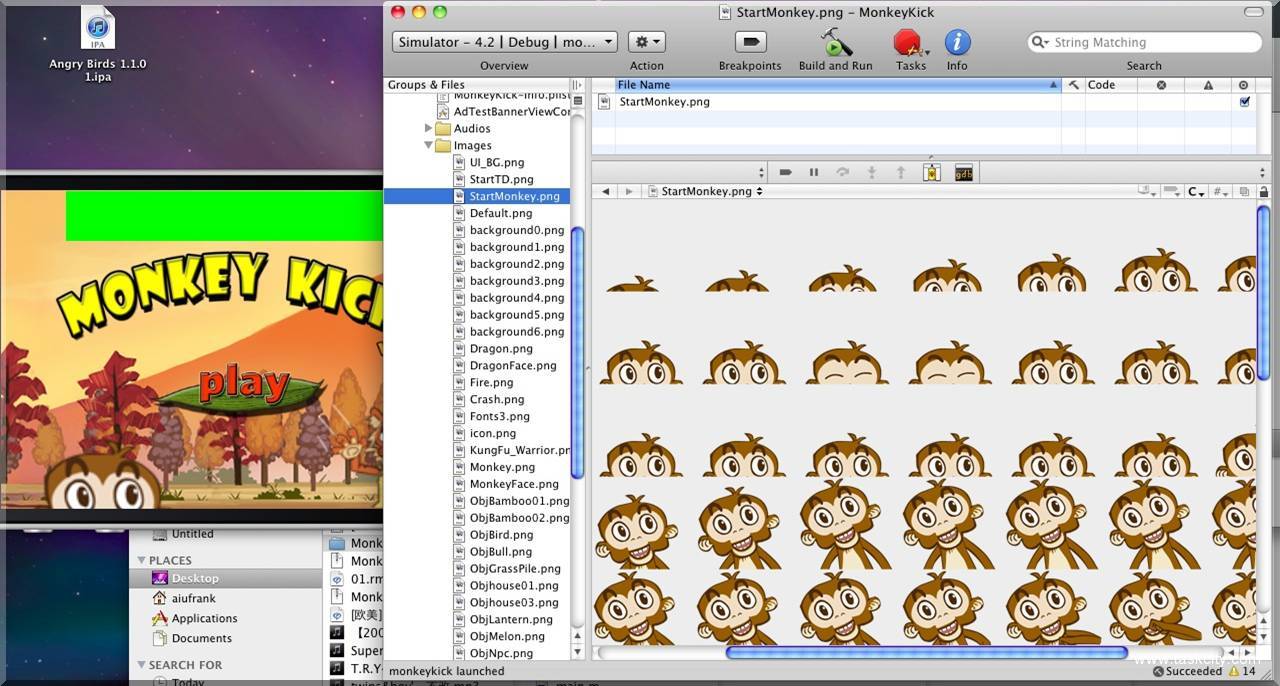
Task: Select ObjMelon.png
Action: pyautogui.click(x=507, y=636)
